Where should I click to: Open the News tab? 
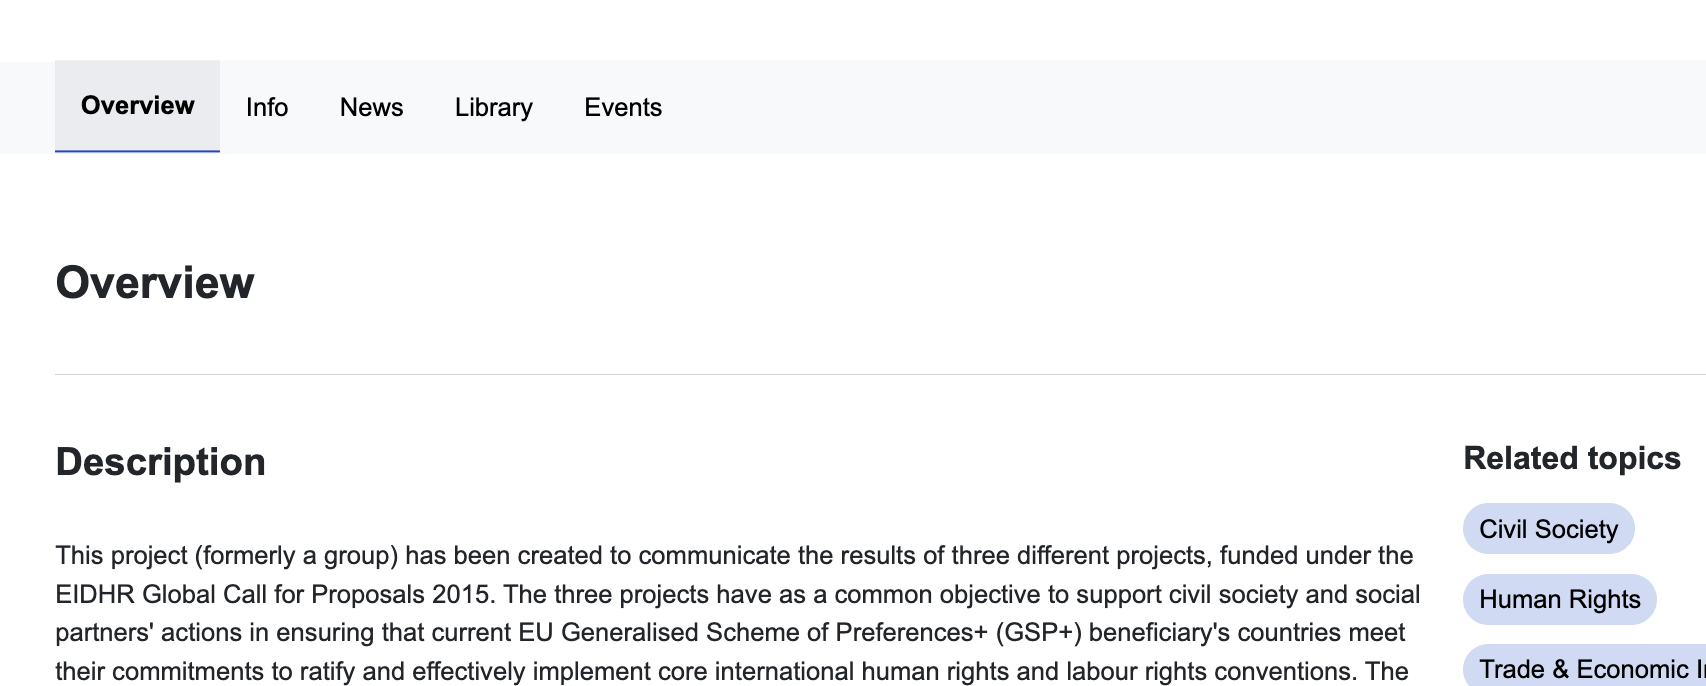371,107
